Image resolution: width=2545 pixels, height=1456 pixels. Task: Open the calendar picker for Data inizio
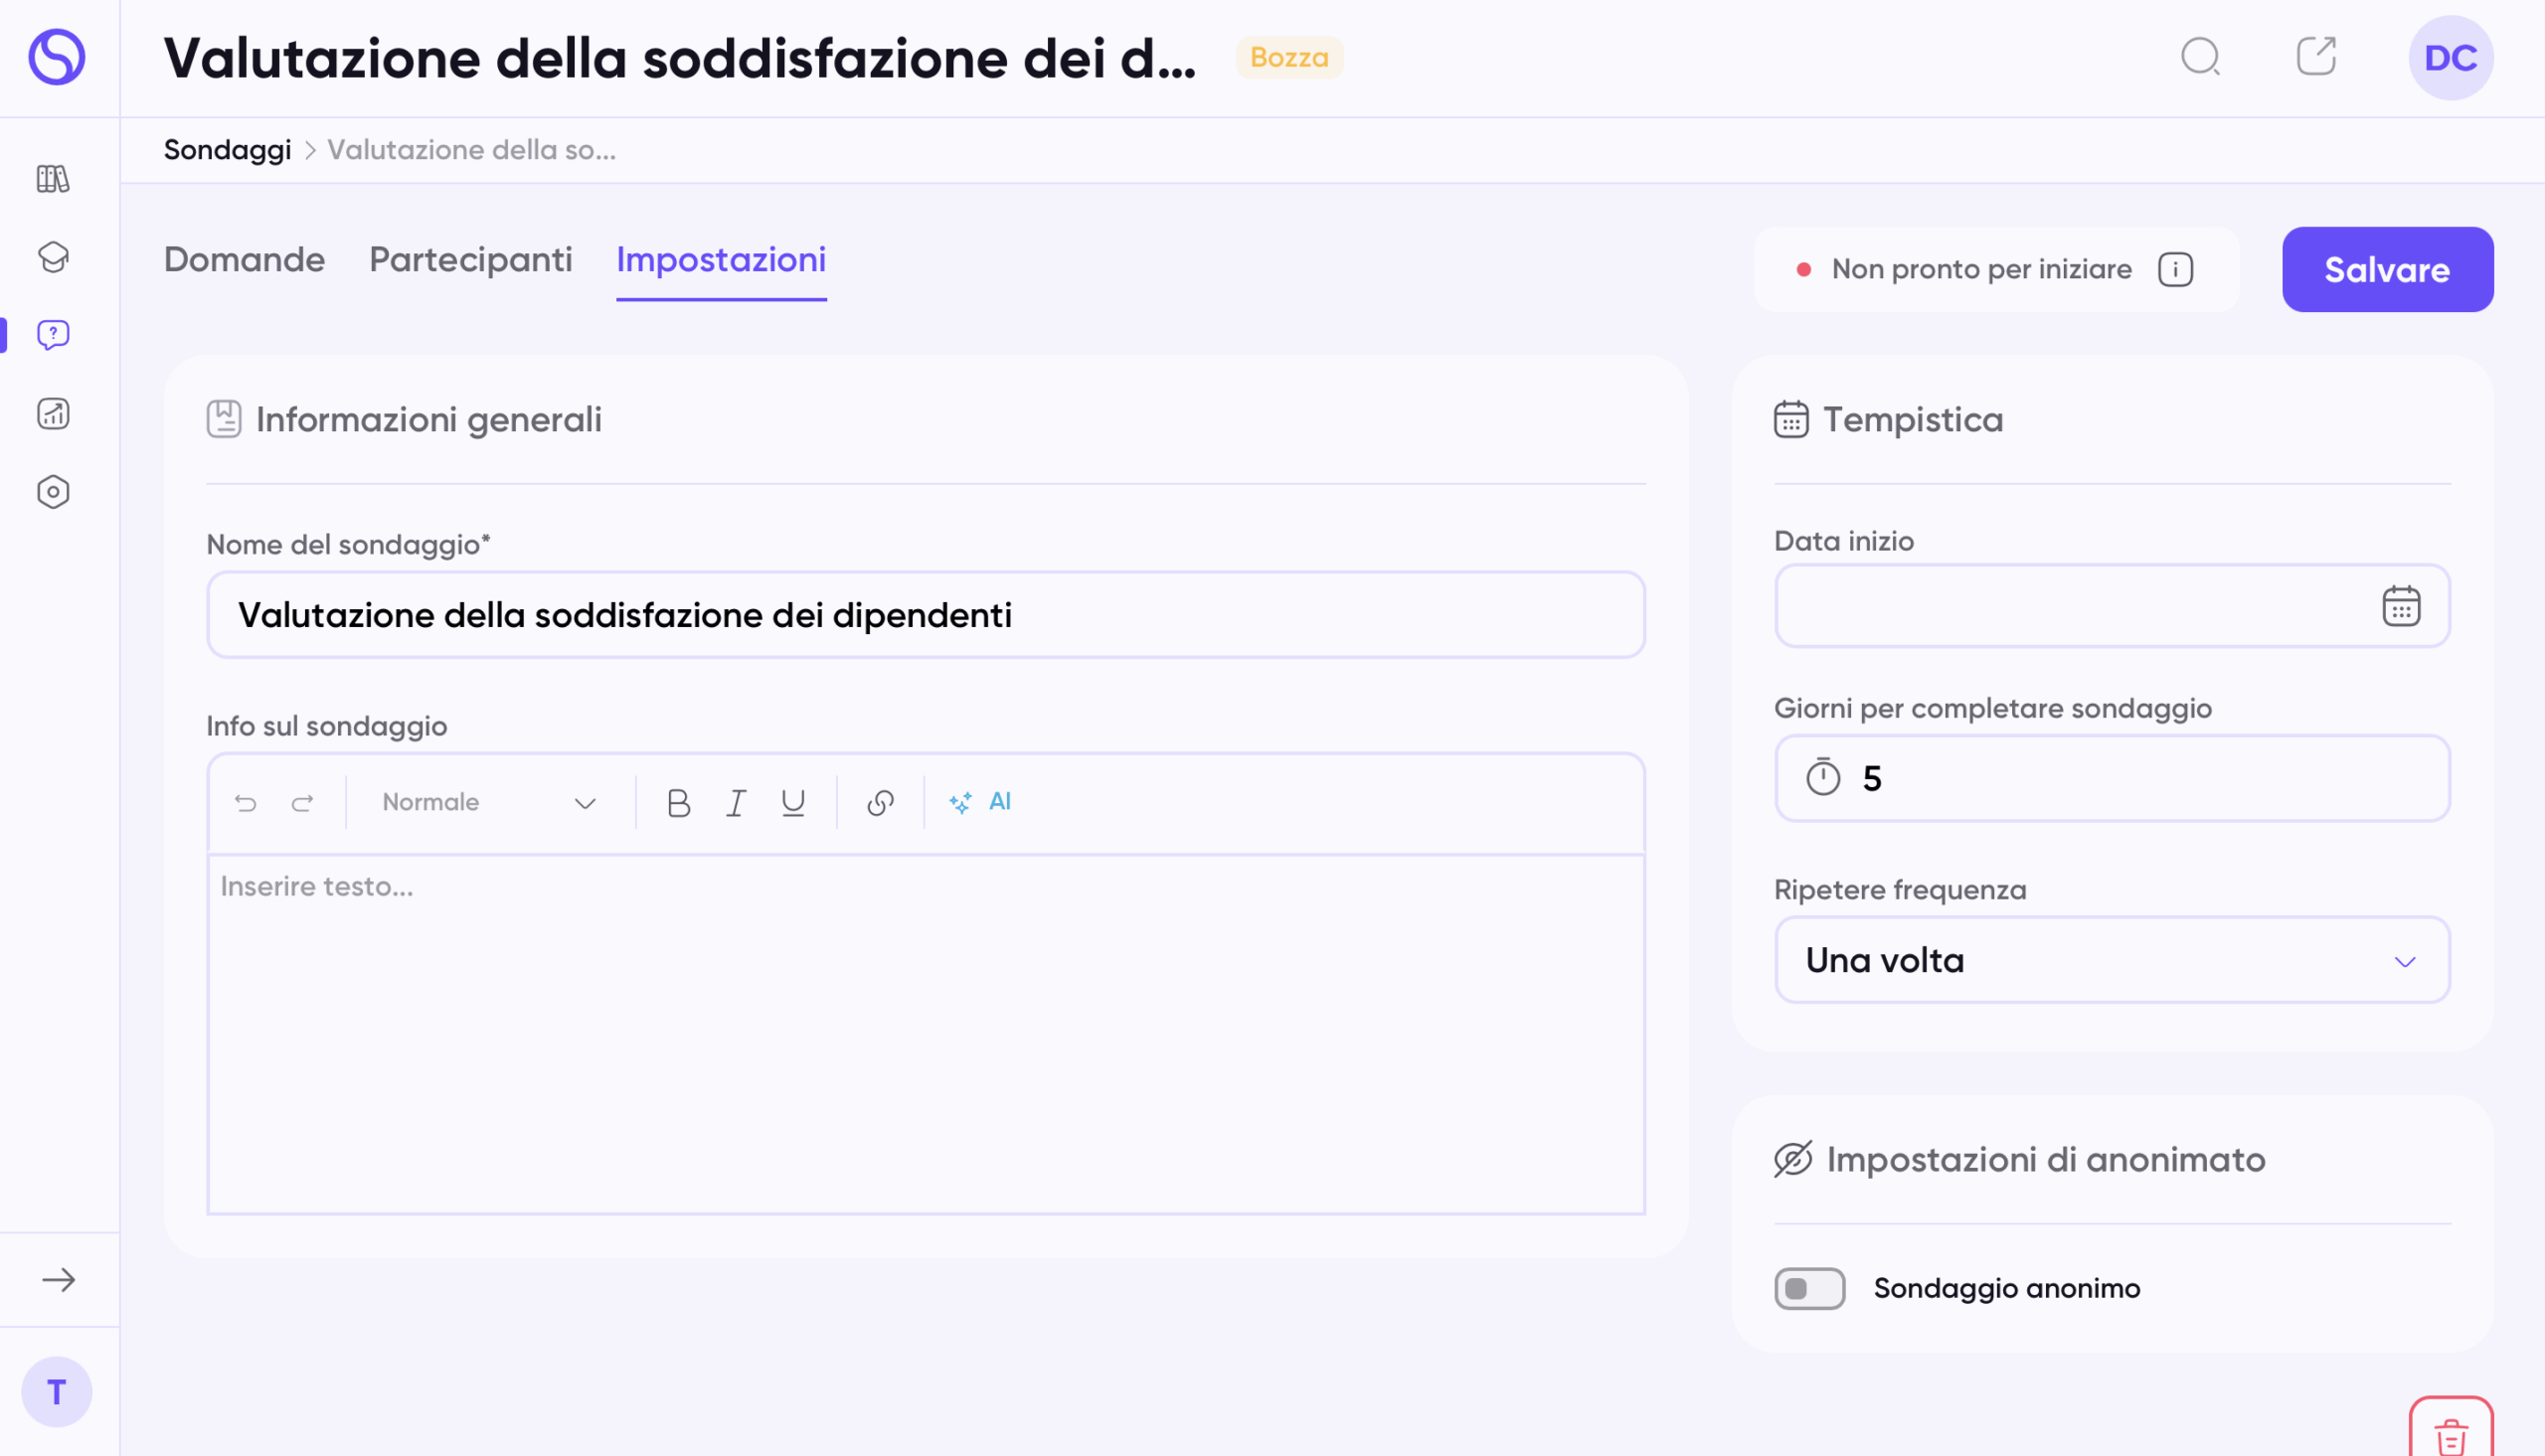point(2400,606)
